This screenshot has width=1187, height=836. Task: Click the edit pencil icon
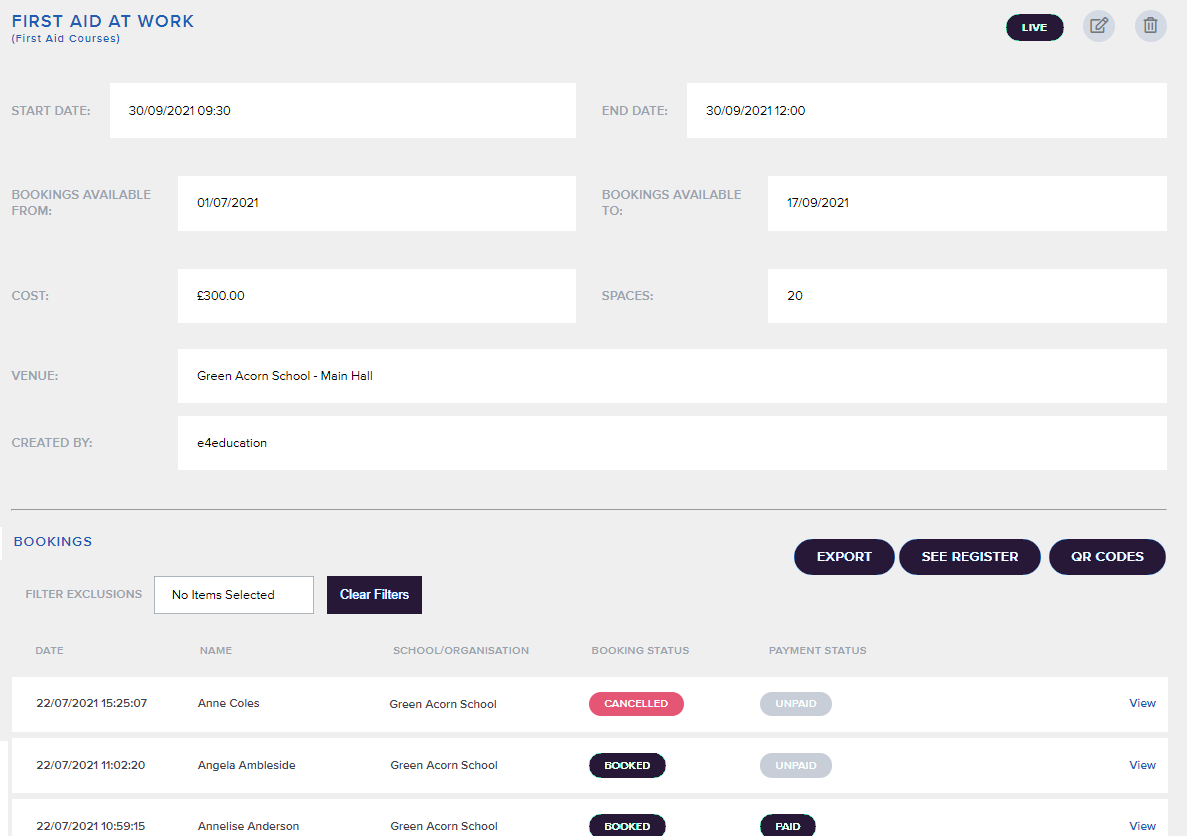click(x=1098, y=26)
